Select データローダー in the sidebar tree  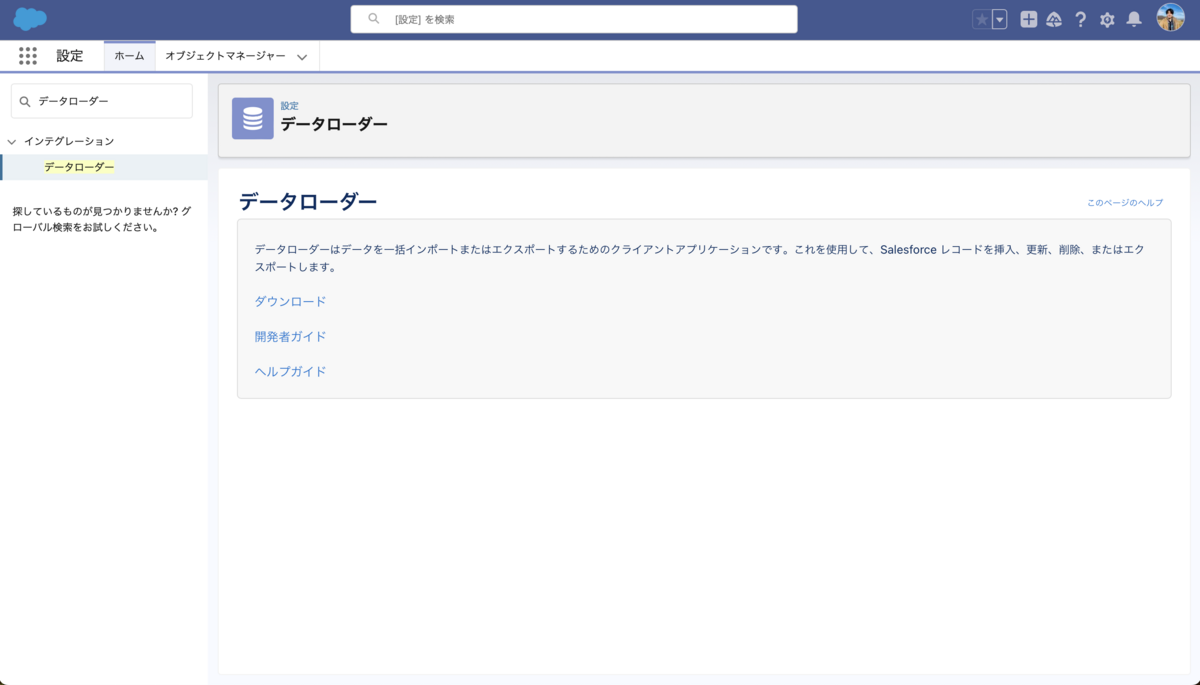coord(79,167)
